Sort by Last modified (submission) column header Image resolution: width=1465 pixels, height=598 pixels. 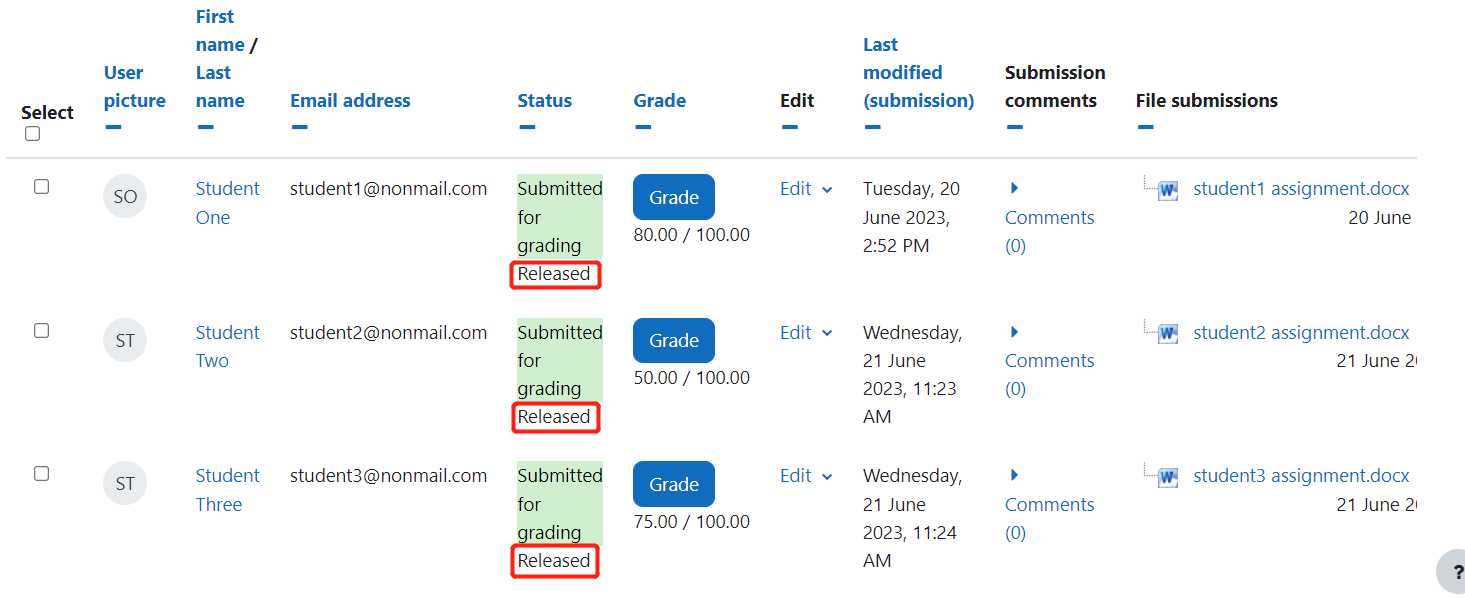[918, 73]
